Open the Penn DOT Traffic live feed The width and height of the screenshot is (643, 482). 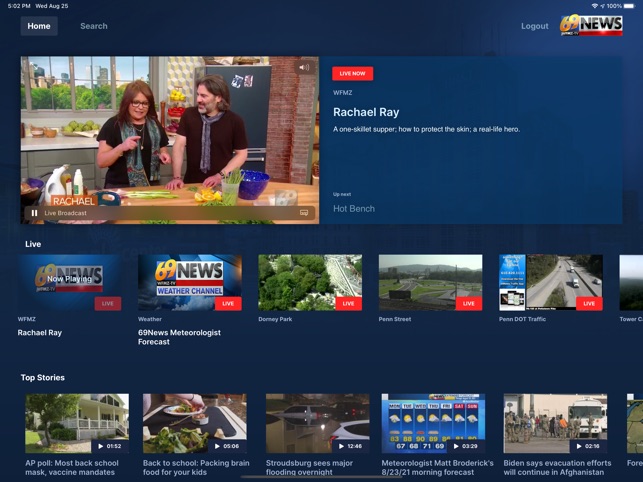[x=551, y=282]
